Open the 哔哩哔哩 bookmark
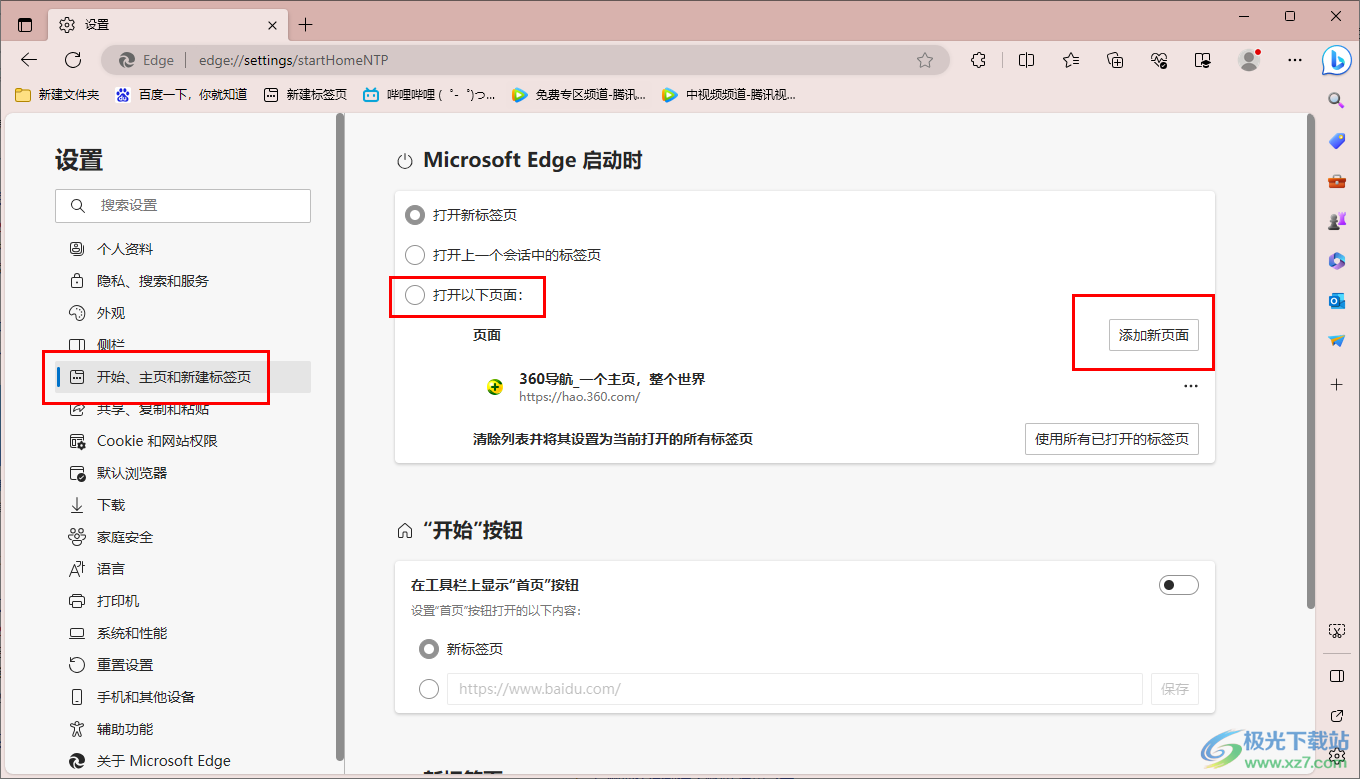This screenshot has height=779, width=1360. 429,95
